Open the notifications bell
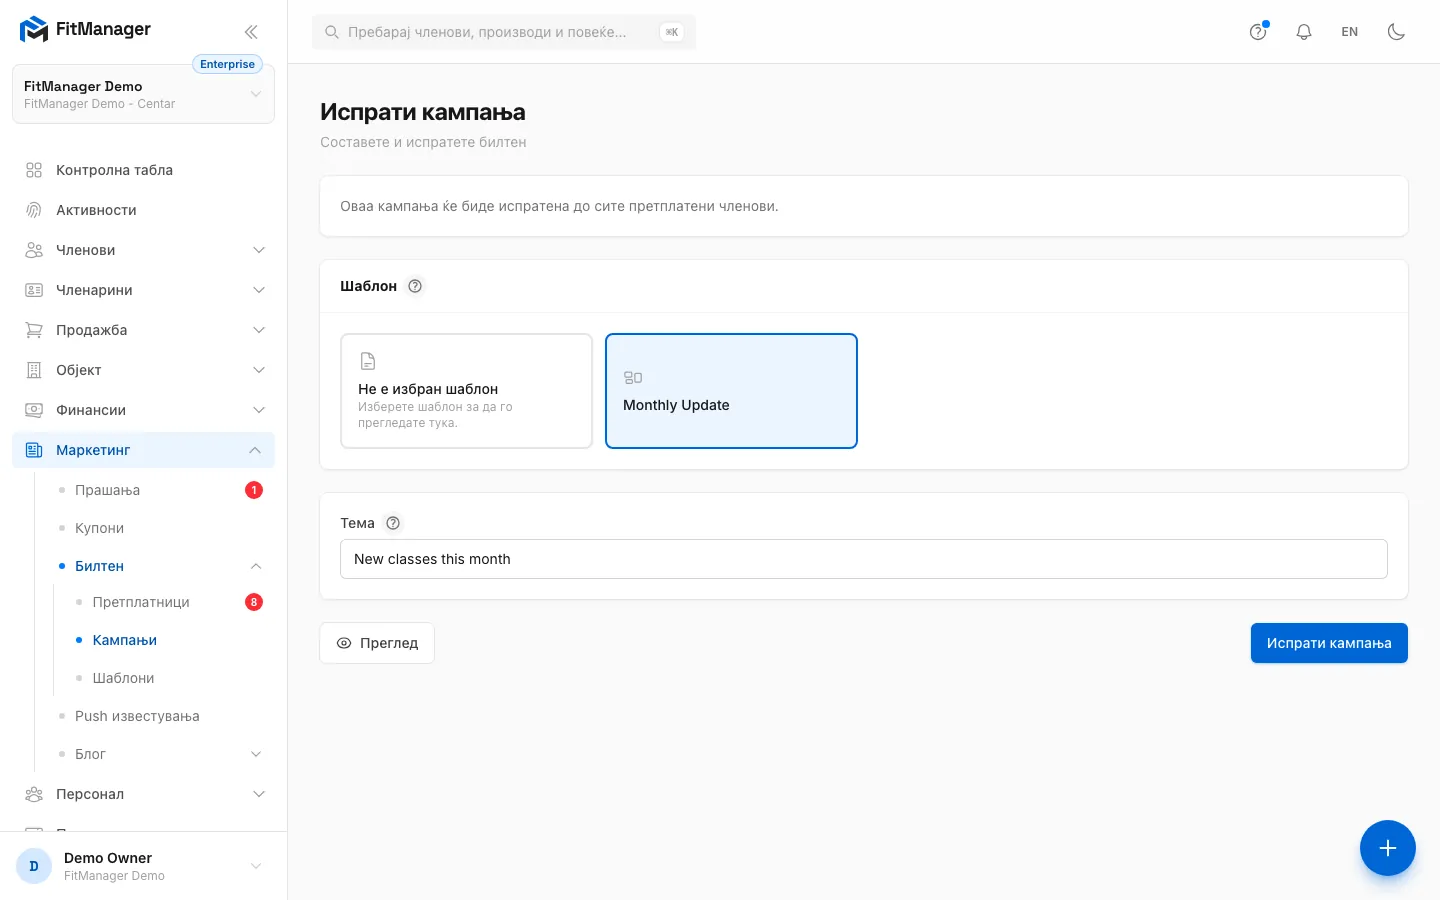Image resolution: width=1440 pixels, height=900 pixels. point(1304,32)
